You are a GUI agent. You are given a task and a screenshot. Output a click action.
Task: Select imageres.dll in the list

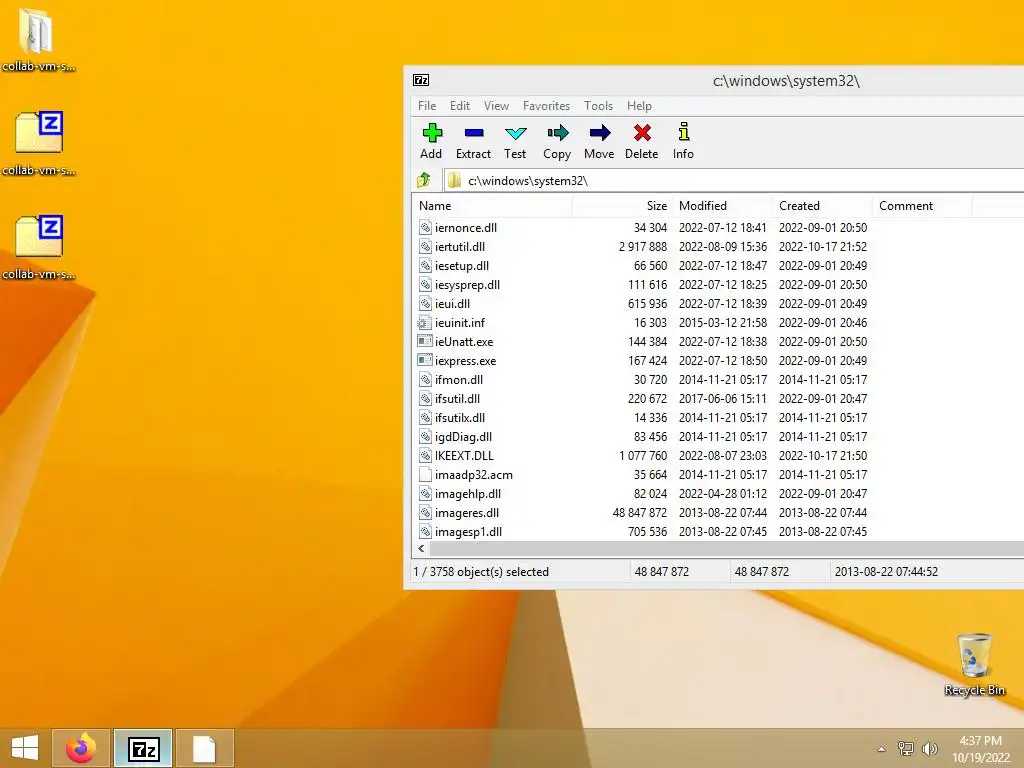click(467, 513)
